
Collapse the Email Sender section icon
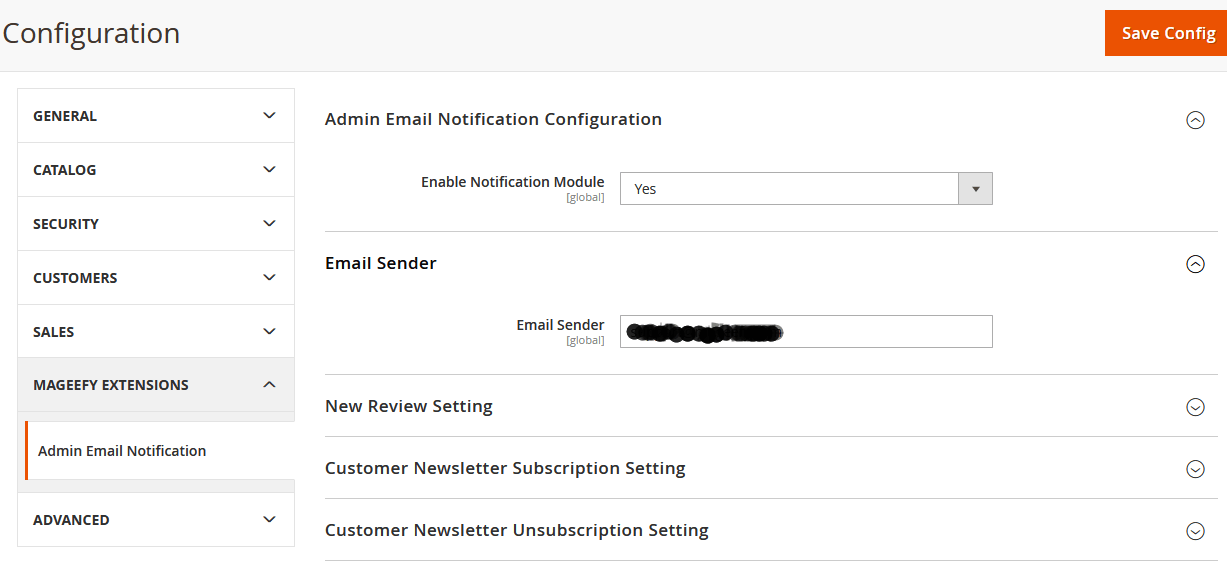pos(1195,264)
